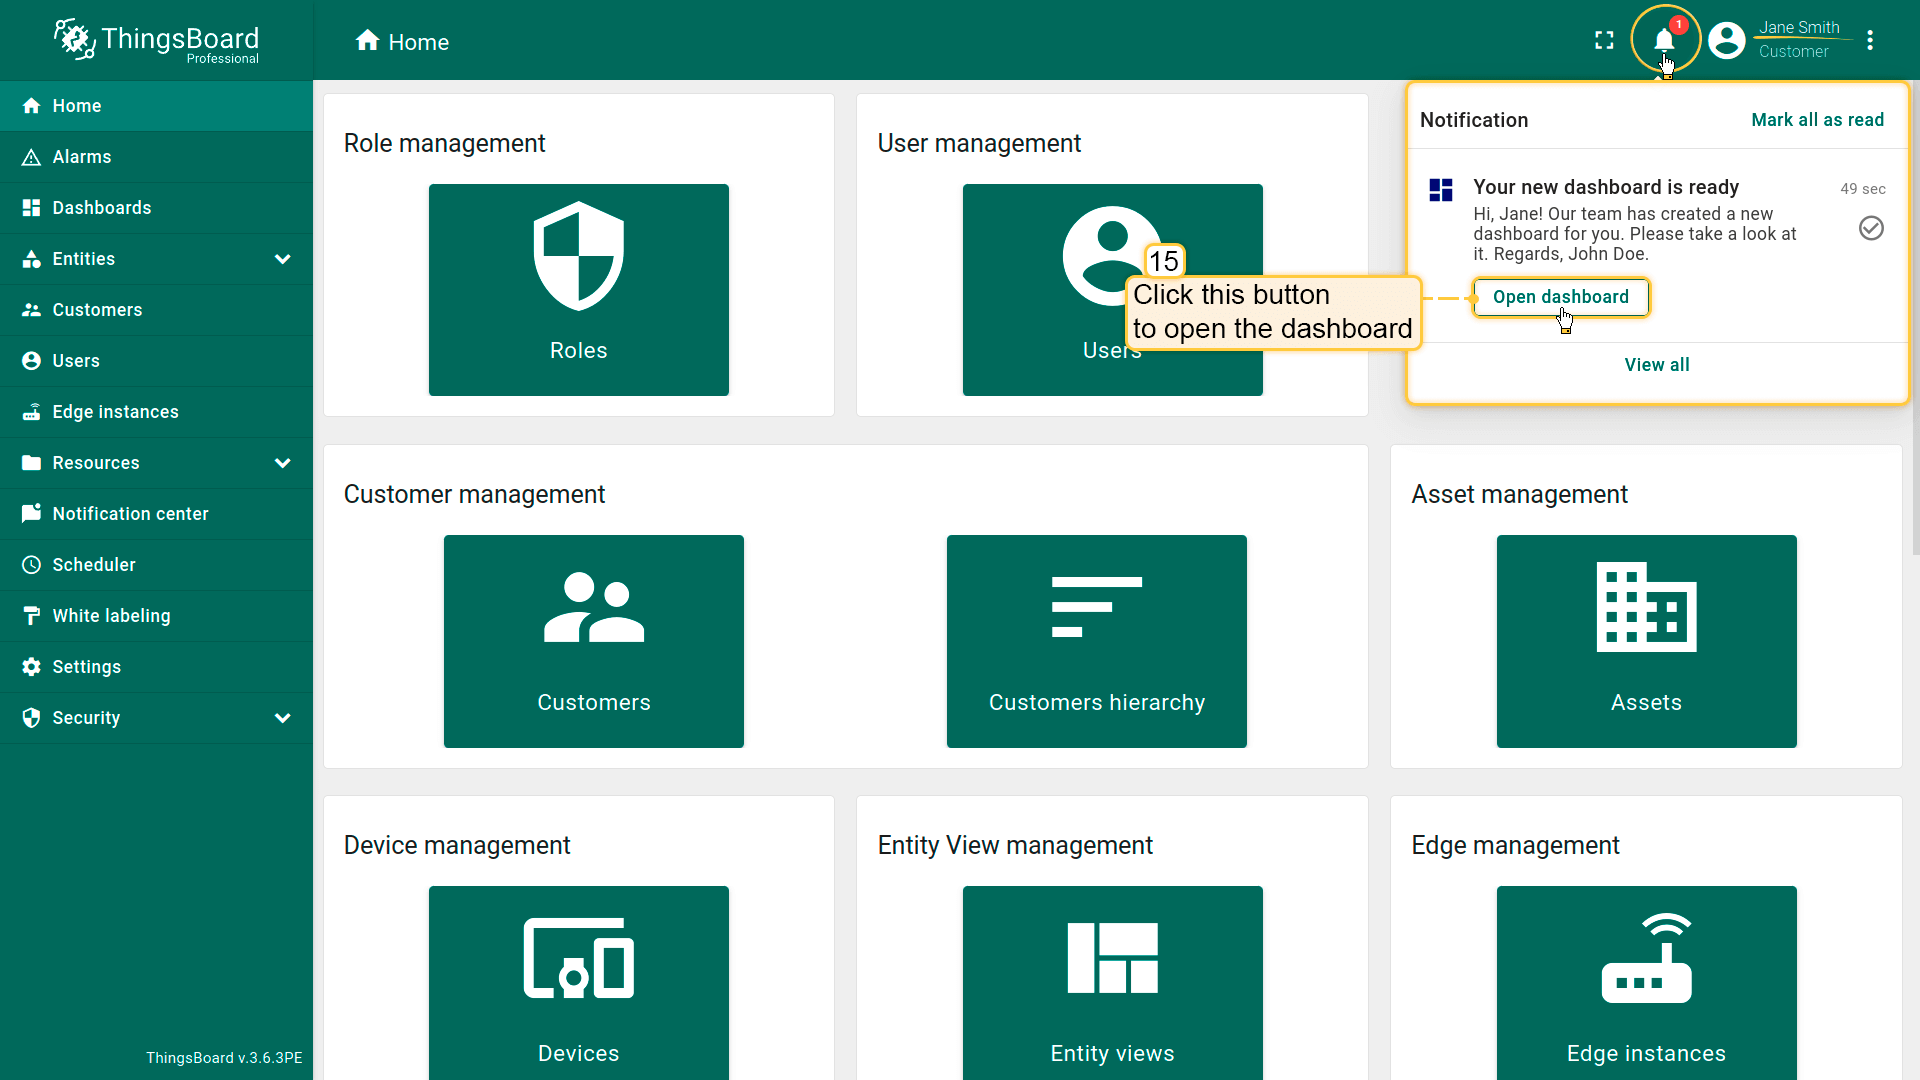This screenshot has width=1920, height=1080.
Task: Open the user profile avatar icon
Action: [x=1727, y=40]
